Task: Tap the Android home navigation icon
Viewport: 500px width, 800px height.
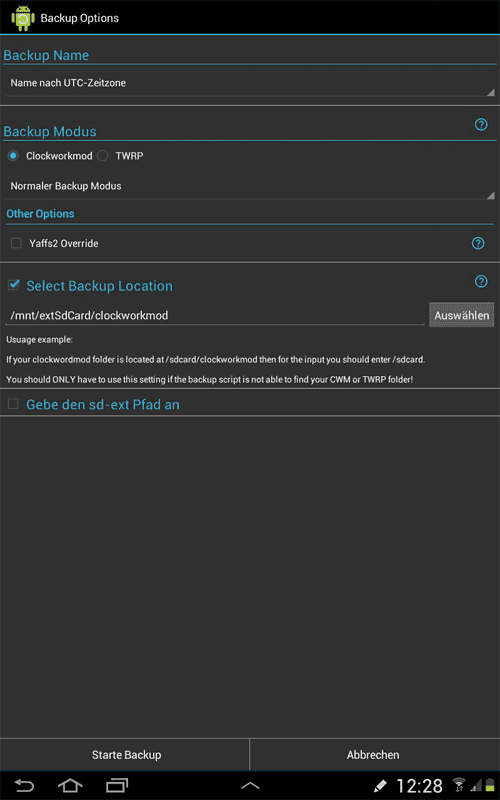Action: [x=70, y=785]
